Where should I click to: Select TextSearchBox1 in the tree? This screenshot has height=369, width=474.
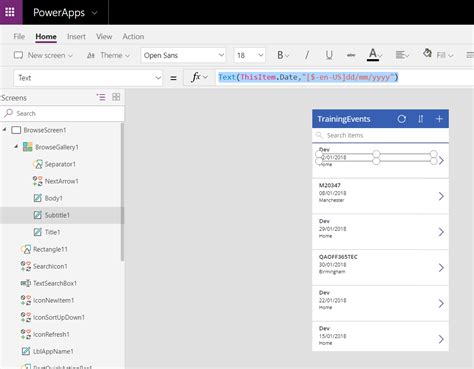[x=55, y=283]
